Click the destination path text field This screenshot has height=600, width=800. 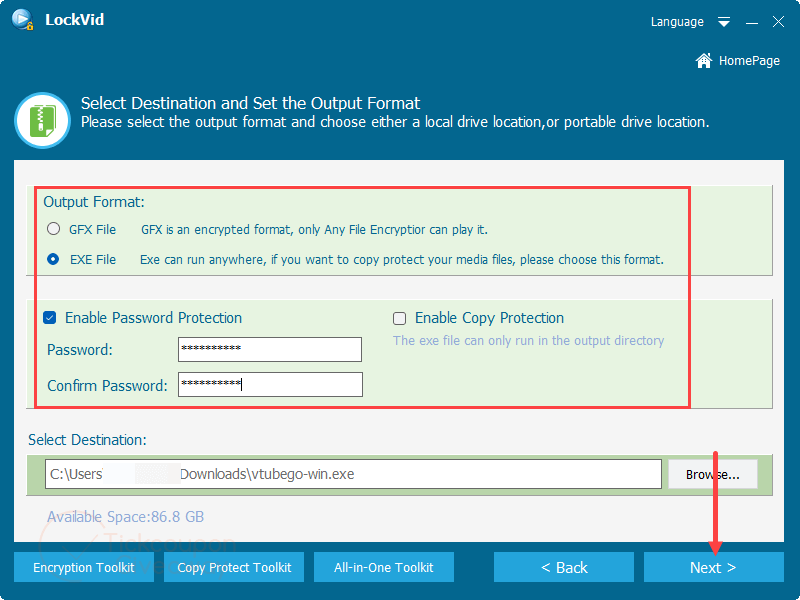pos(353,474)
